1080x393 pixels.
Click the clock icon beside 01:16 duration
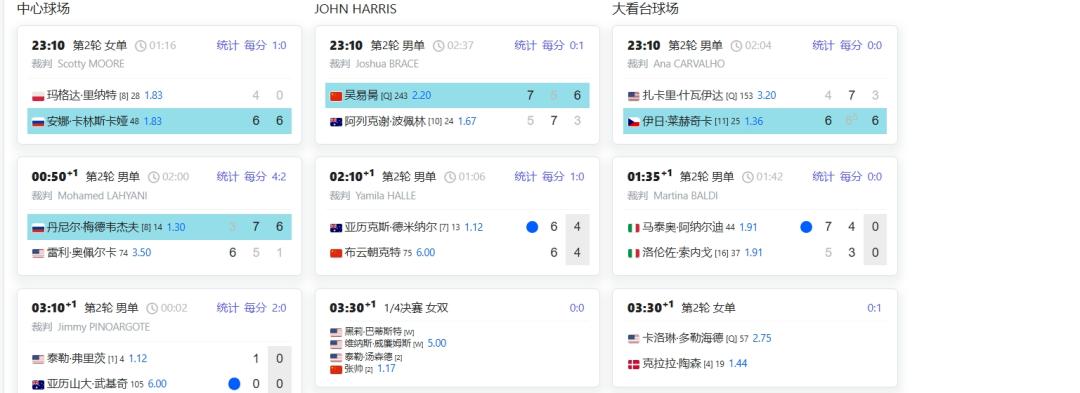[x=141, y=45]
